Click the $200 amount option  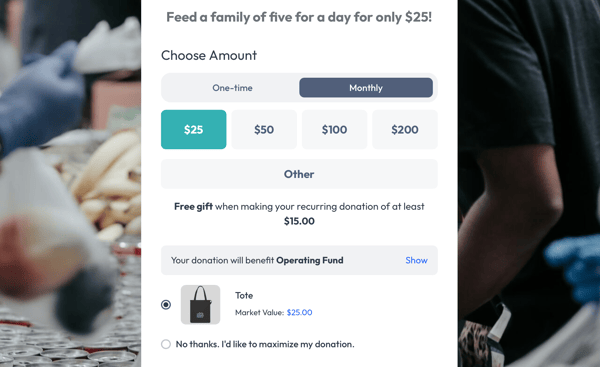(x=405, y=129)
